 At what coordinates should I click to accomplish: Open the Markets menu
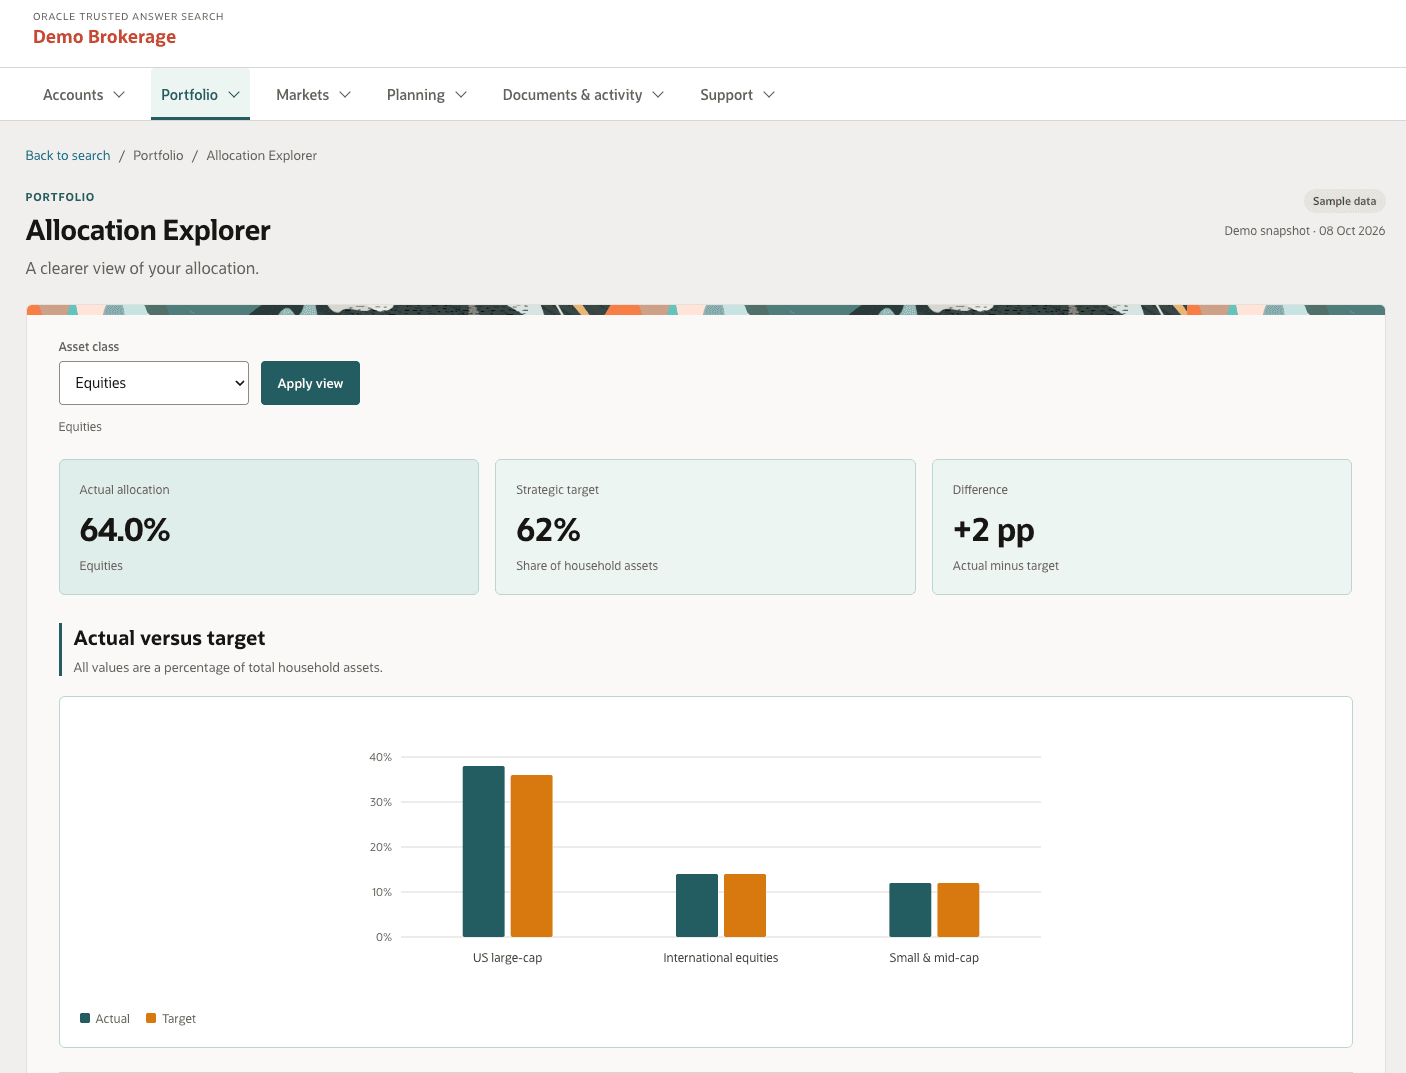pos(313,95)
